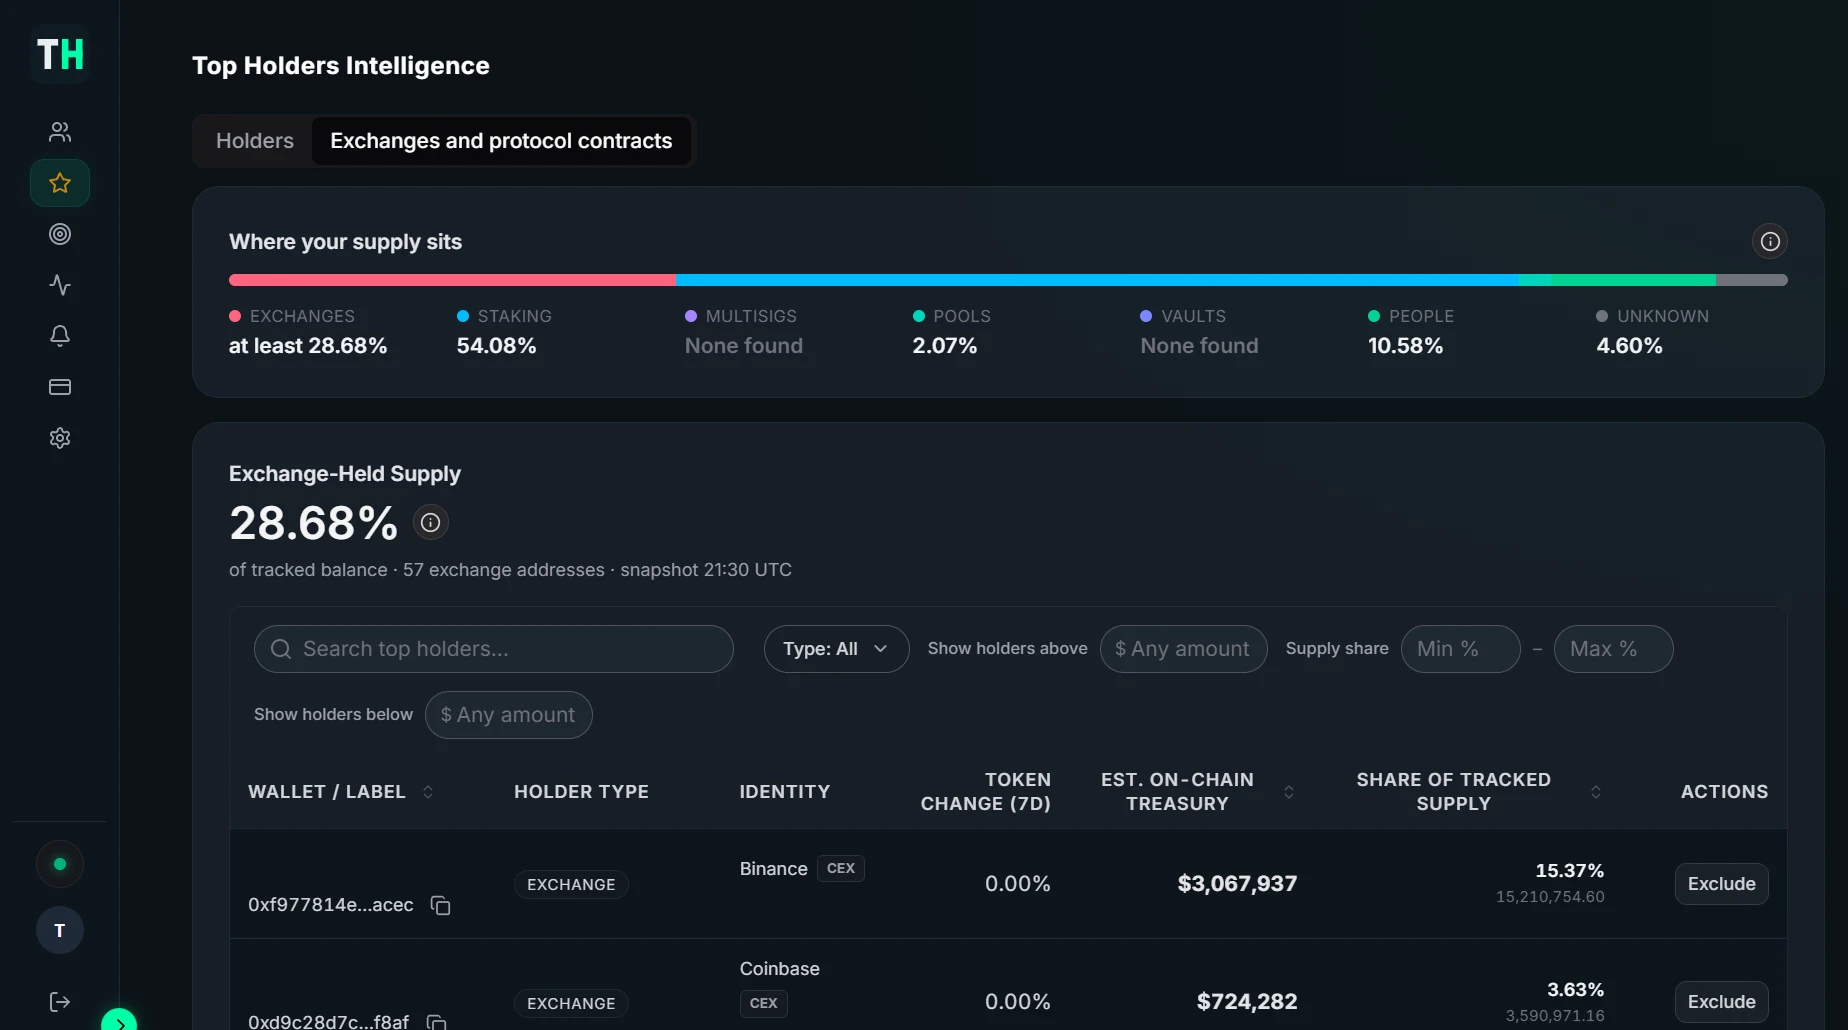Click the green People segment of supply bar
The height and width of the screenshot is (1030, 1848).
click(x=1633, y=280)
